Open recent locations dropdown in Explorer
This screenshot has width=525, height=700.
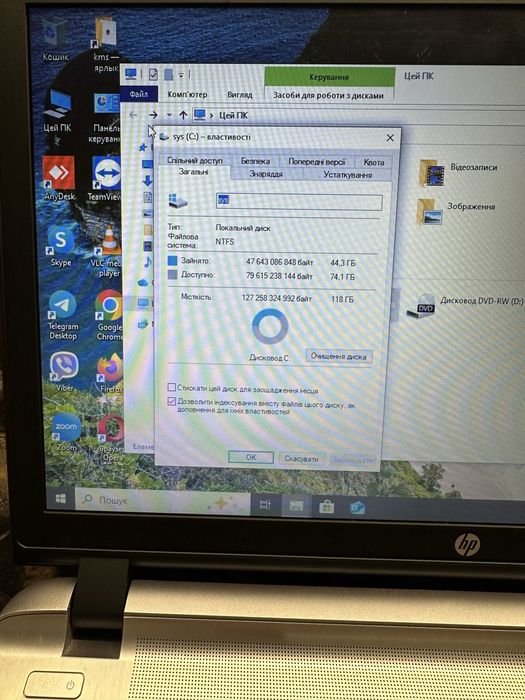169,115
